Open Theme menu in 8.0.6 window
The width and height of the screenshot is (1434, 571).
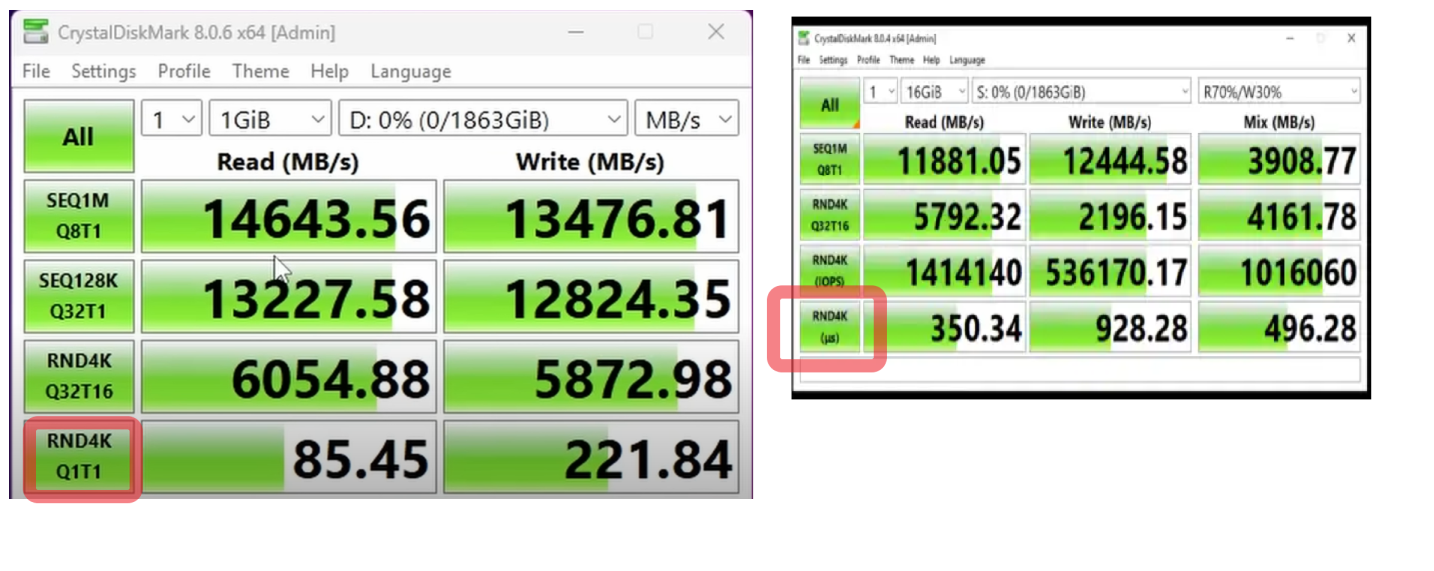pyautogui.click(x=260, y=71)
